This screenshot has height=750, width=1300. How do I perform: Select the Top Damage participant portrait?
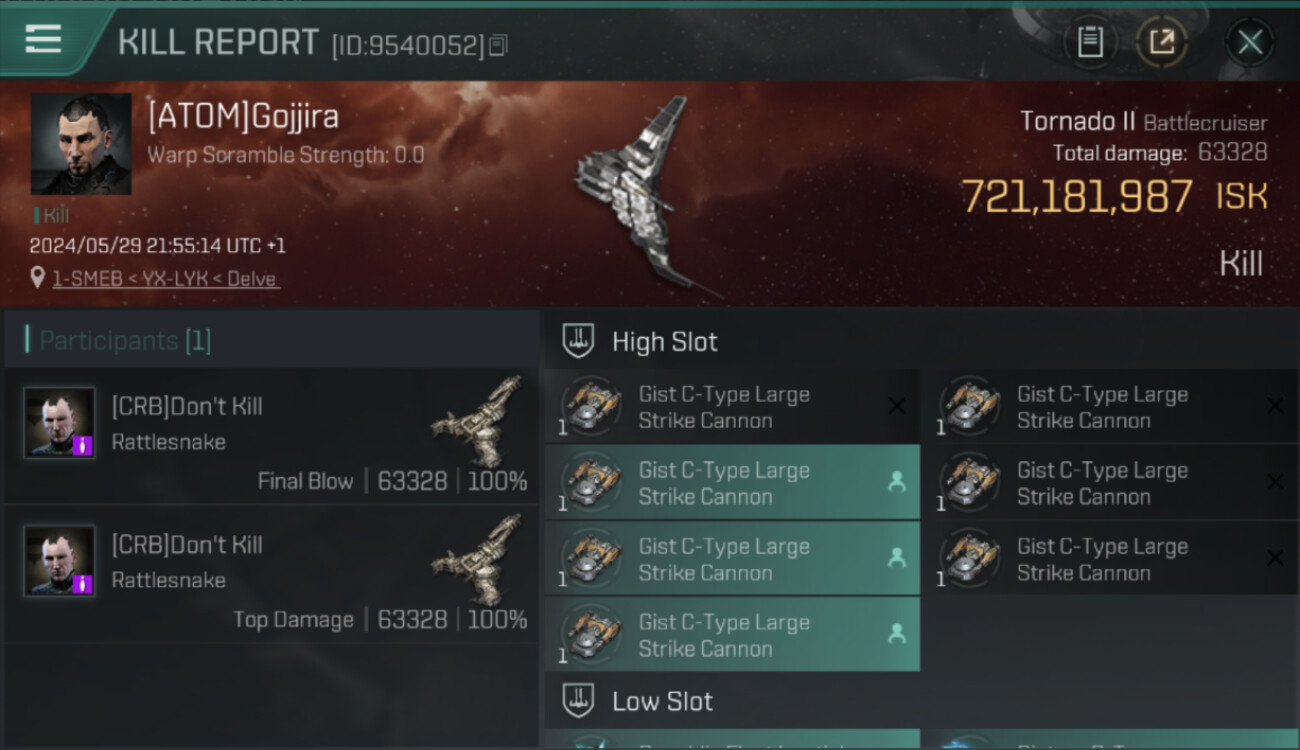click(x=60, y=561)
